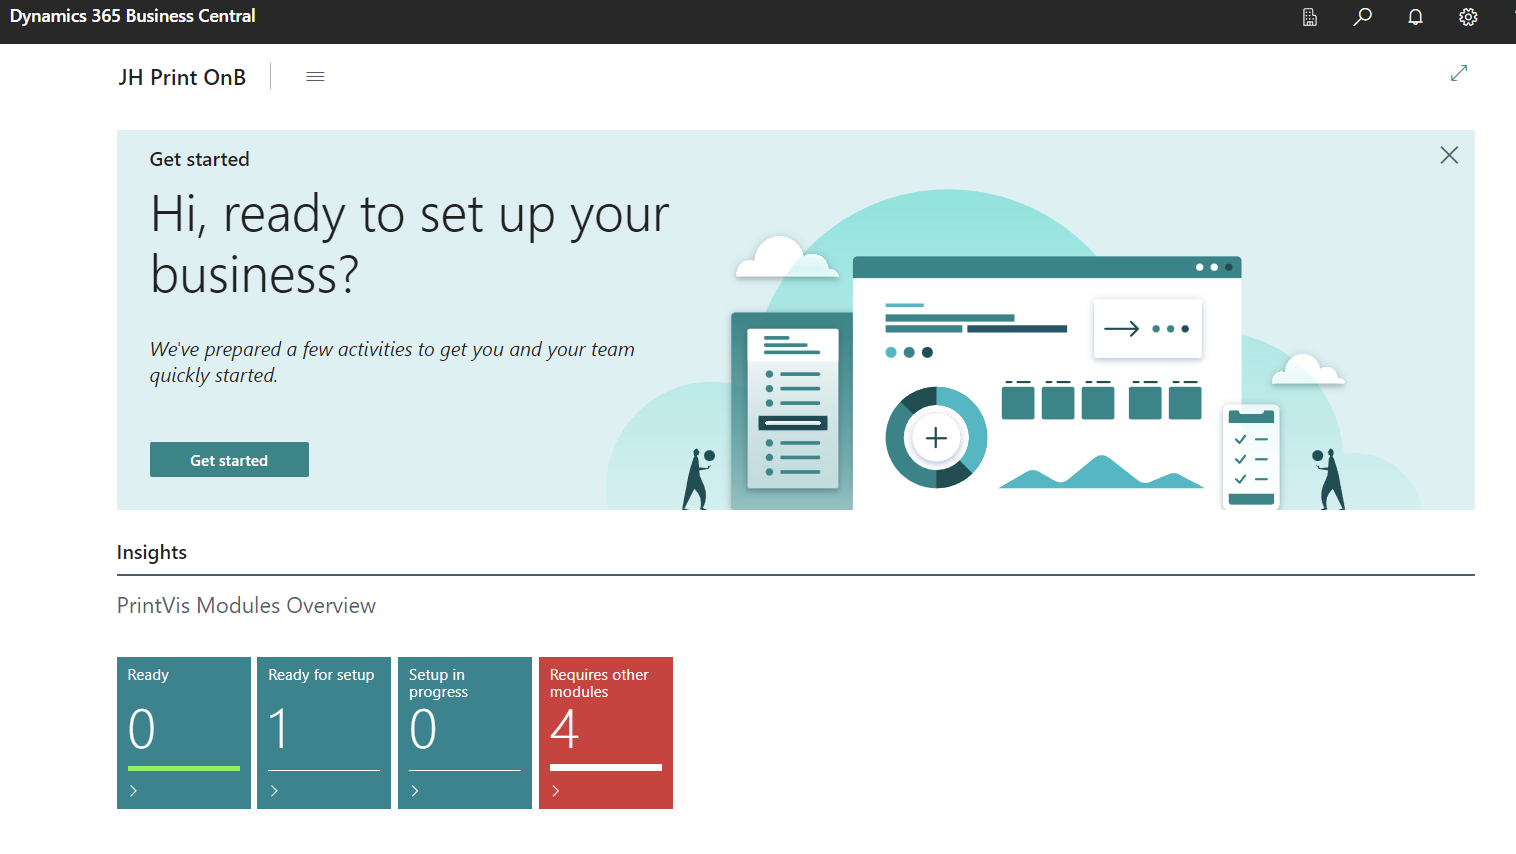The width and height of the screenshot is (1516, 854).
Task: Click chevron arrow on Ready tile
Action: click(134, 791)
